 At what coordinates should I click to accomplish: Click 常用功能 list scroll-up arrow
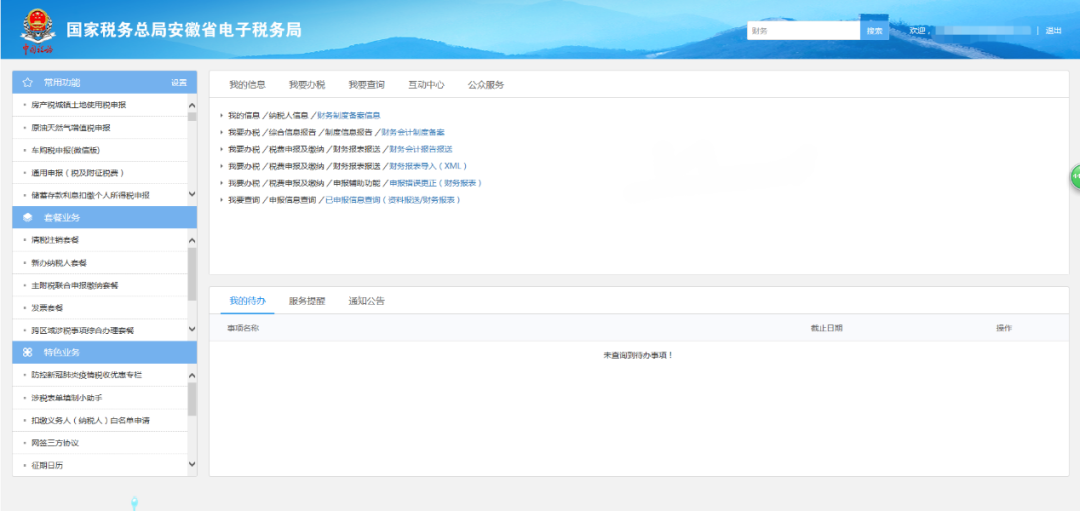(x=191, y=105)
